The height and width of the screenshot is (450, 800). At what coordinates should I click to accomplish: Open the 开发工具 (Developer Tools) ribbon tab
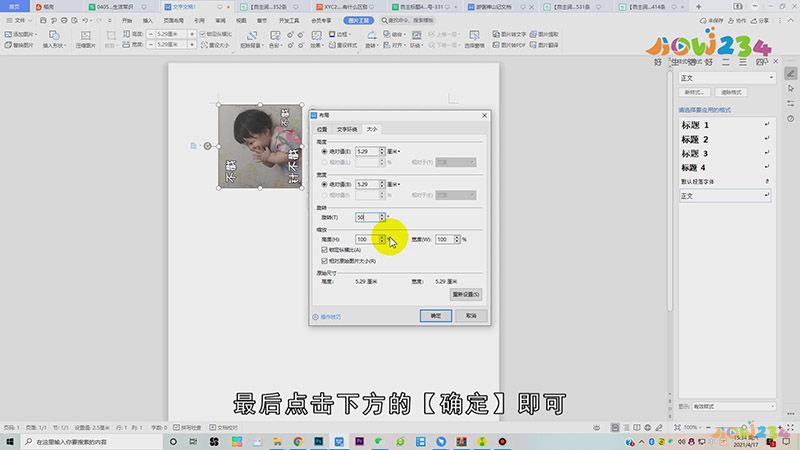point(289,20)
